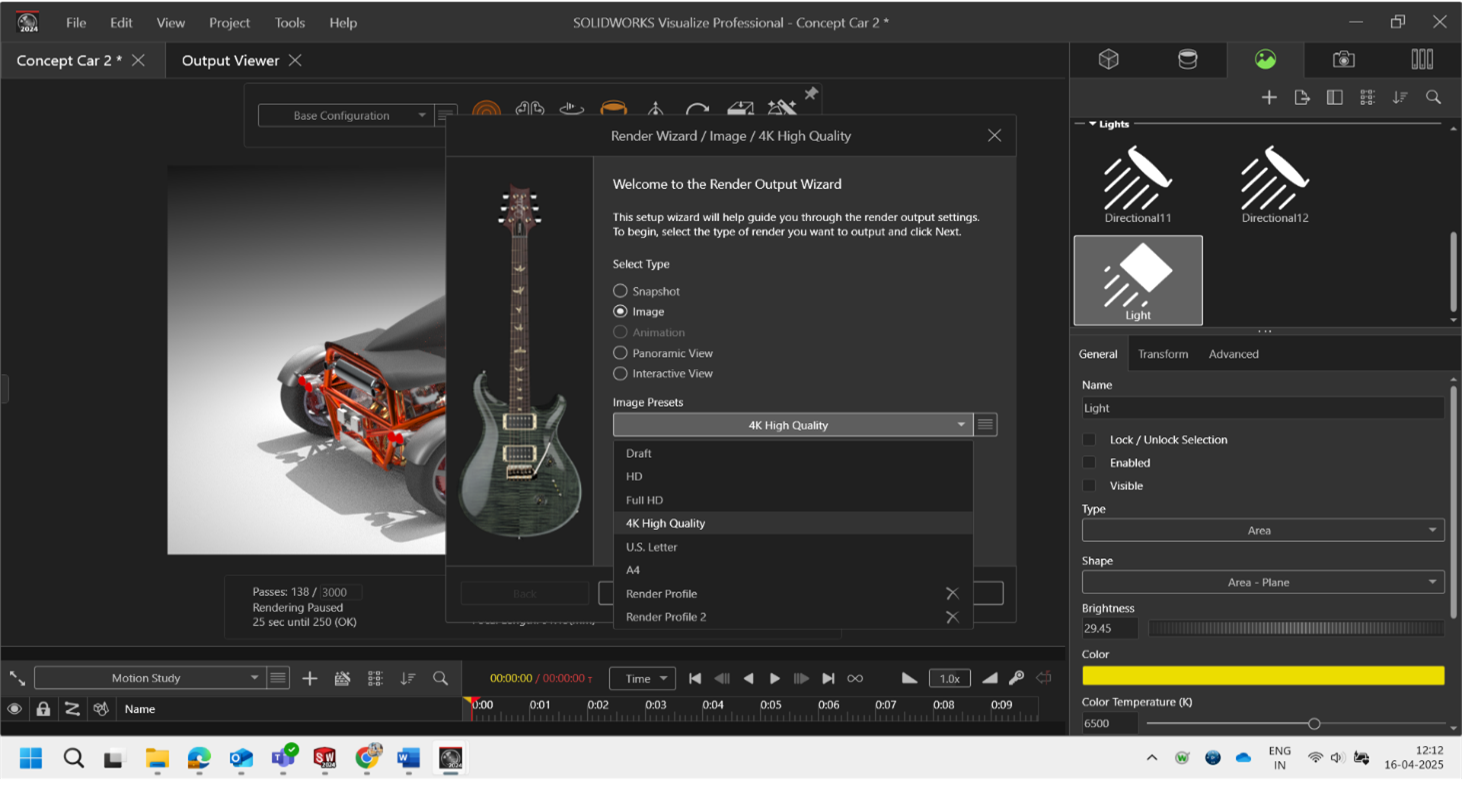Switch to the Transform tab
The height and width of the screenshot is (794, 1462).
[1163, 354]
